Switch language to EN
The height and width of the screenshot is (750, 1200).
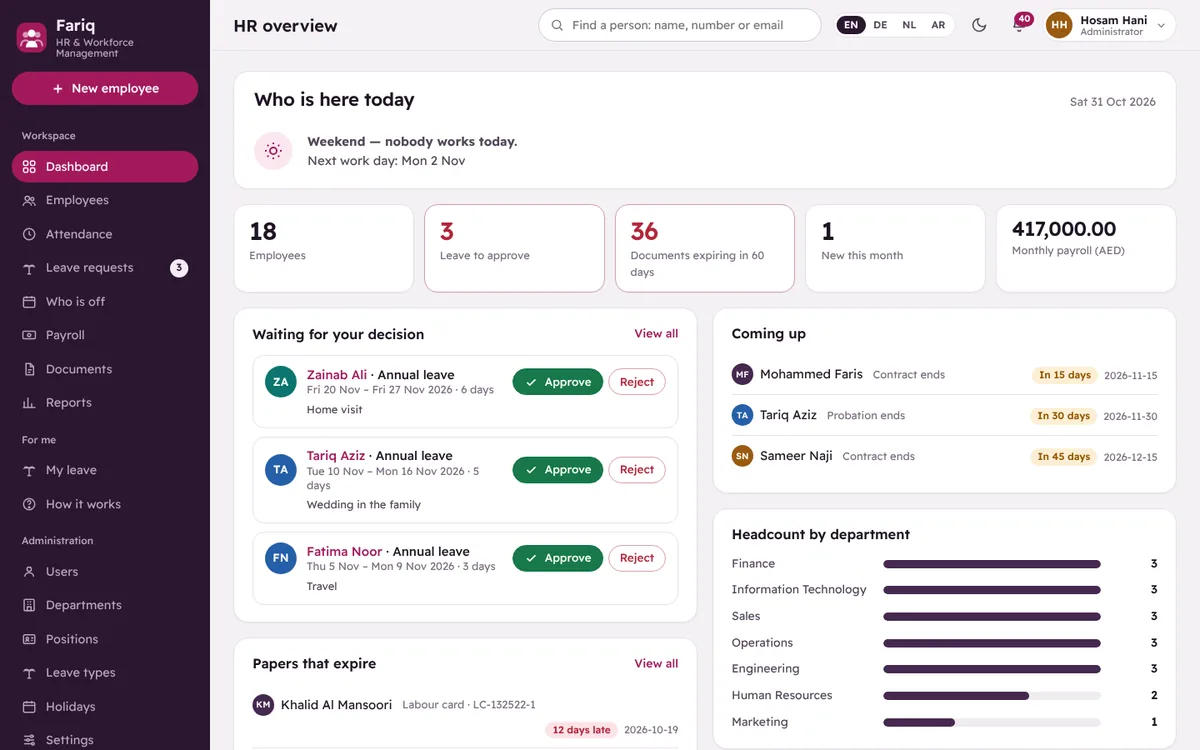(x=851, y=25)
